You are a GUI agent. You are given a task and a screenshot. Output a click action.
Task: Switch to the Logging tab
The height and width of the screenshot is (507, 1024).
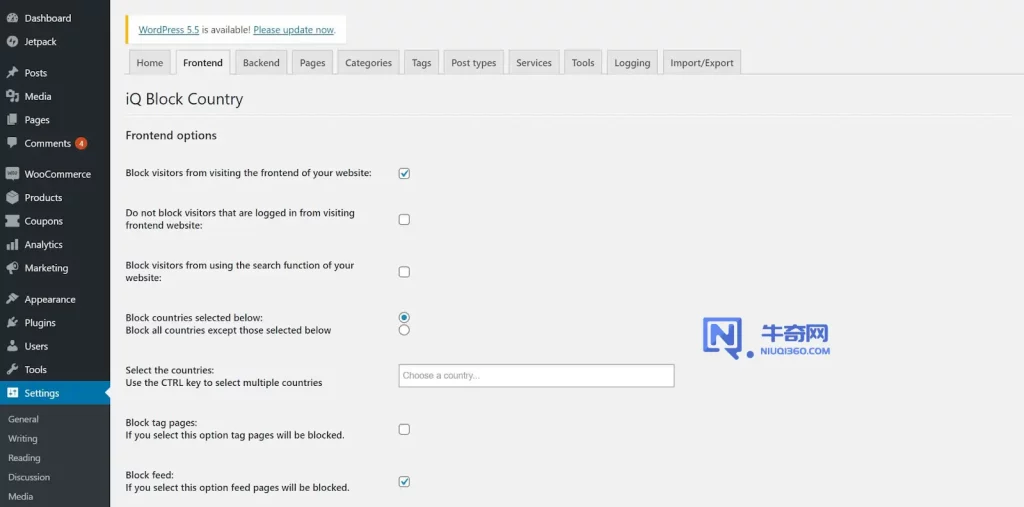(x=632, y=63)
